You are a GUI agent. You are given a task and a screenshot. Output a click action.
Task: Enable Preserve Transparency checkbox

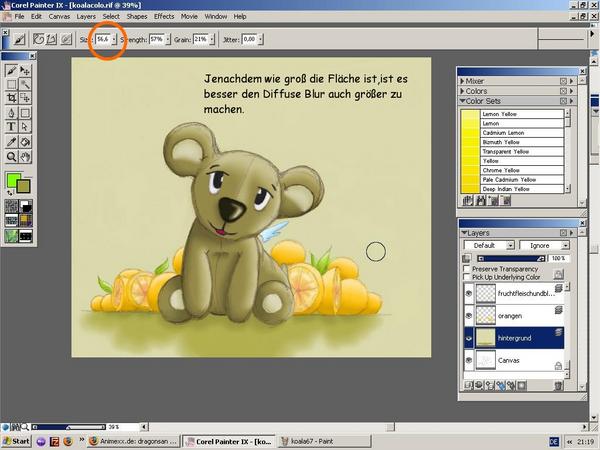click(466, 269)
